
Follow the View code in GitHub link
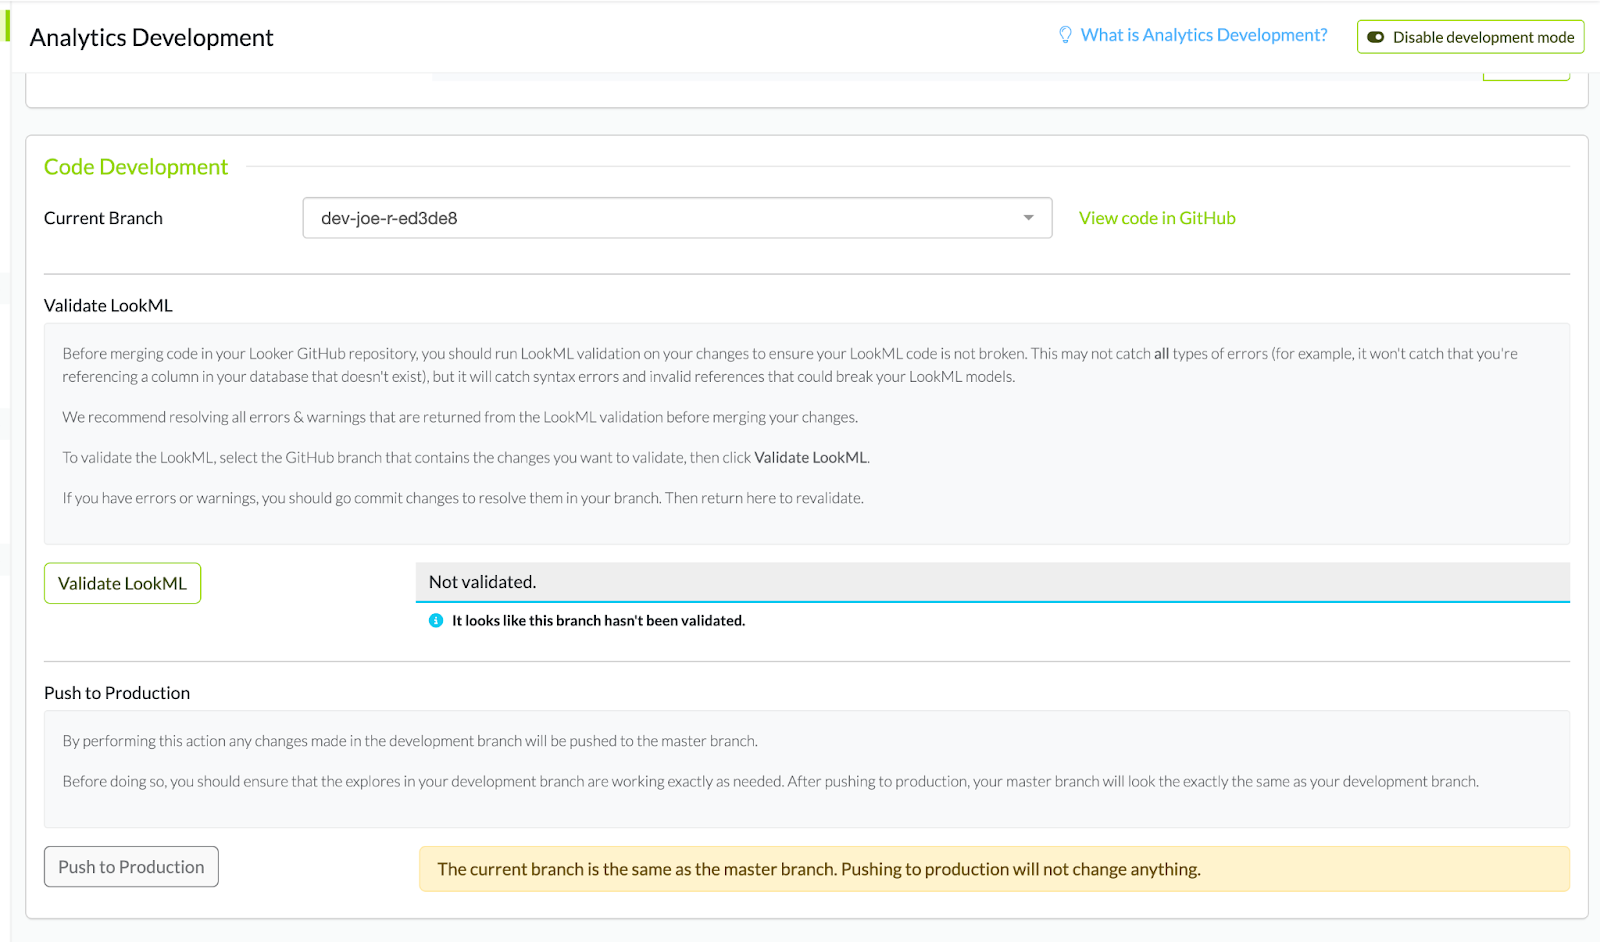coord(1157,218)
